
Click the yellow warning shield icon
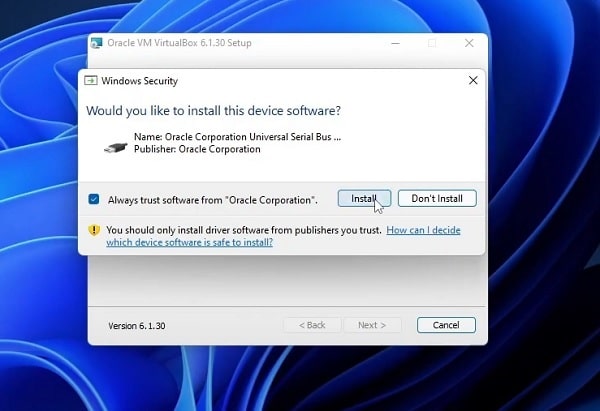(94, 230)
